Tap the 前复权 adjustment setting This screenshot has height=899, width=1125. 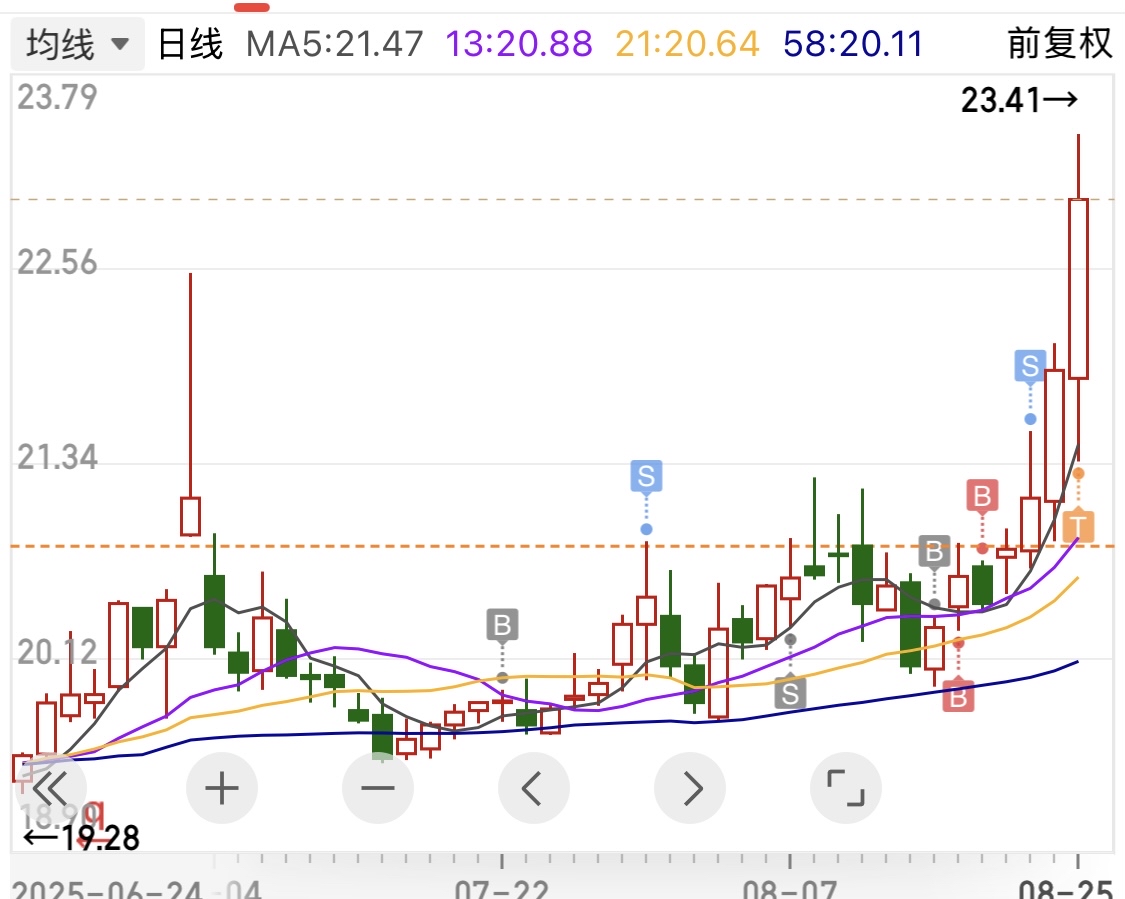point(1060,44)
